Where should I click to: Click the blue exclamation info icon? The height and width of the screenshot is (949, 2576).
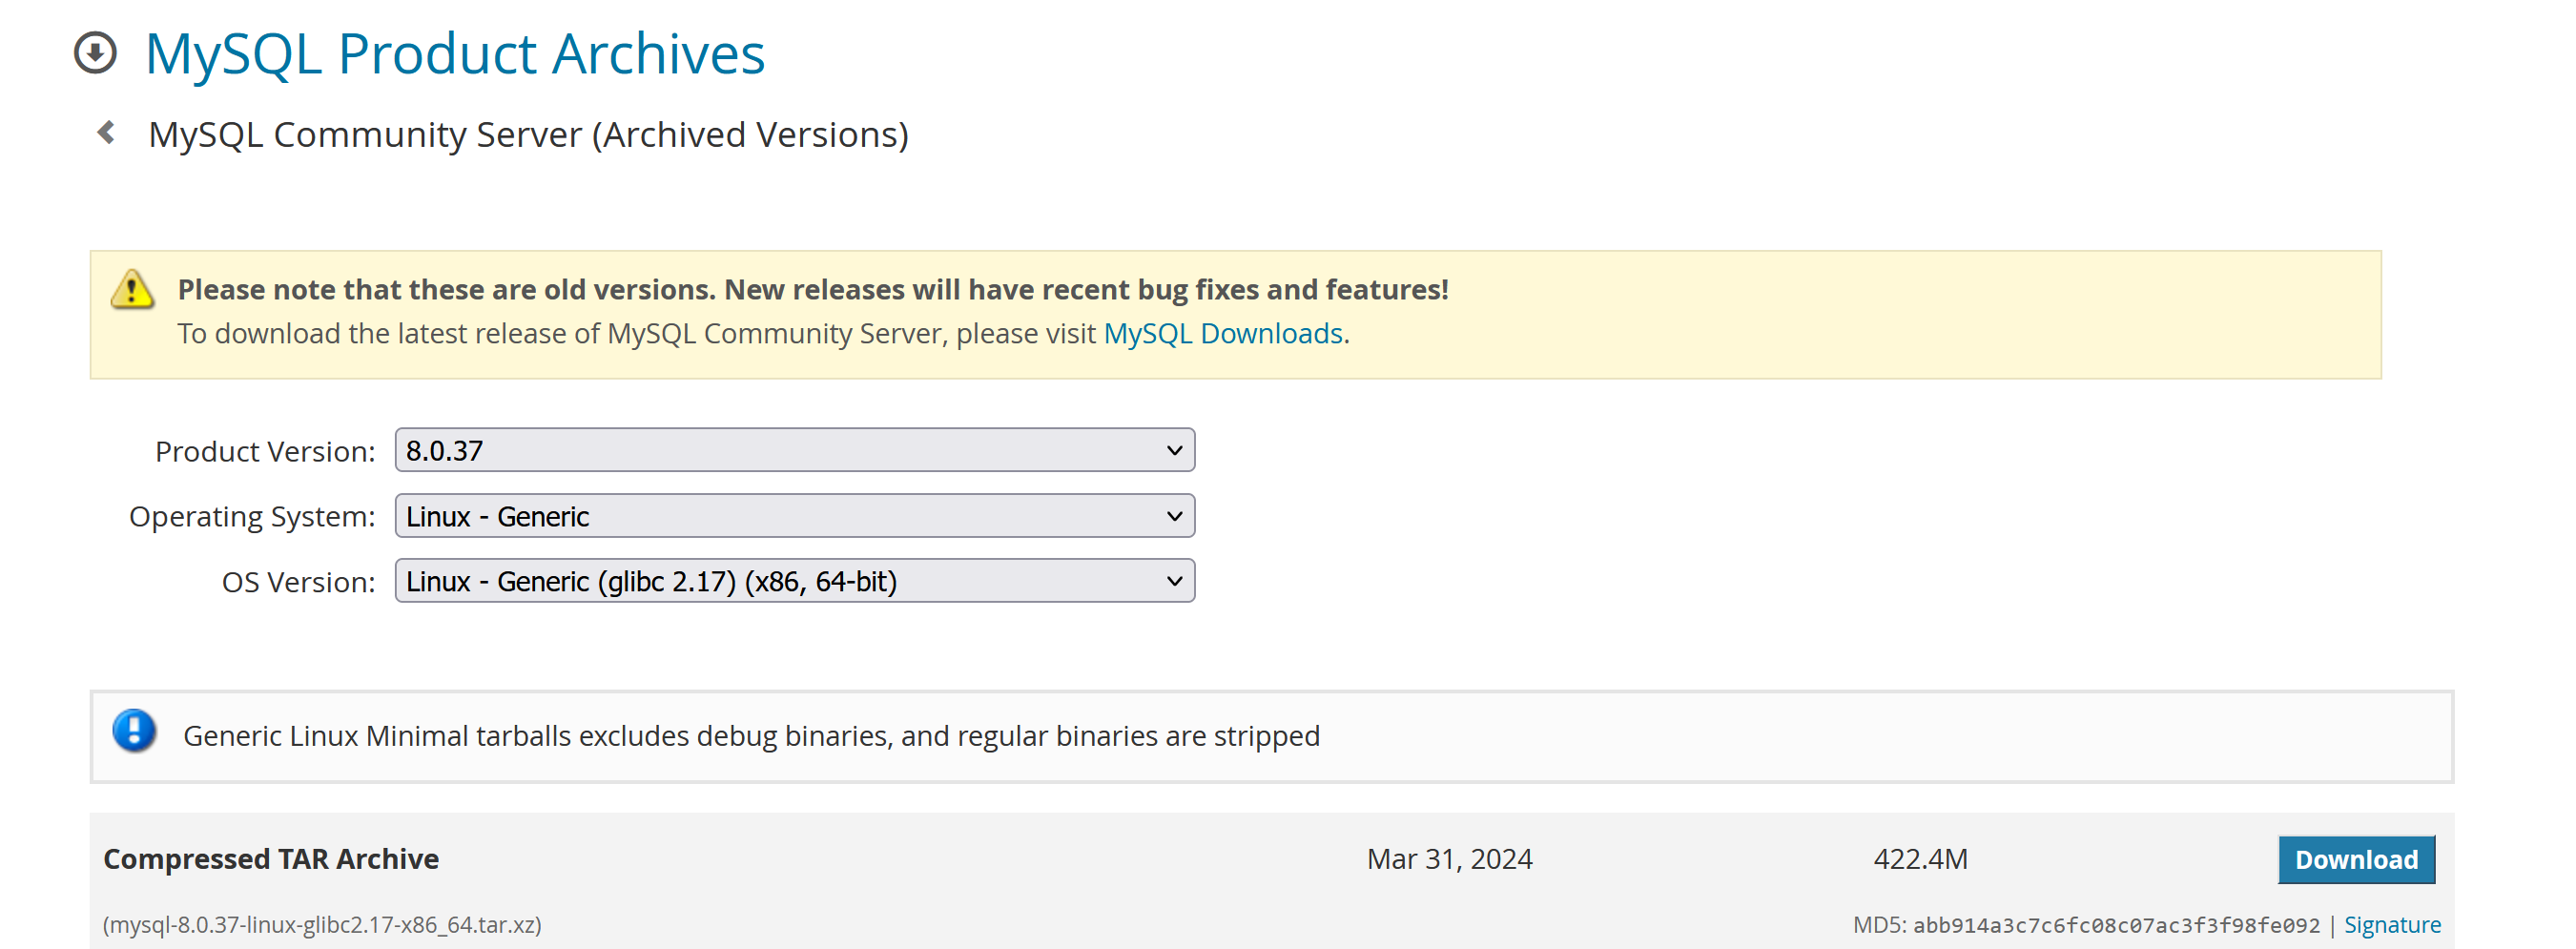click(x=134, y=731)
